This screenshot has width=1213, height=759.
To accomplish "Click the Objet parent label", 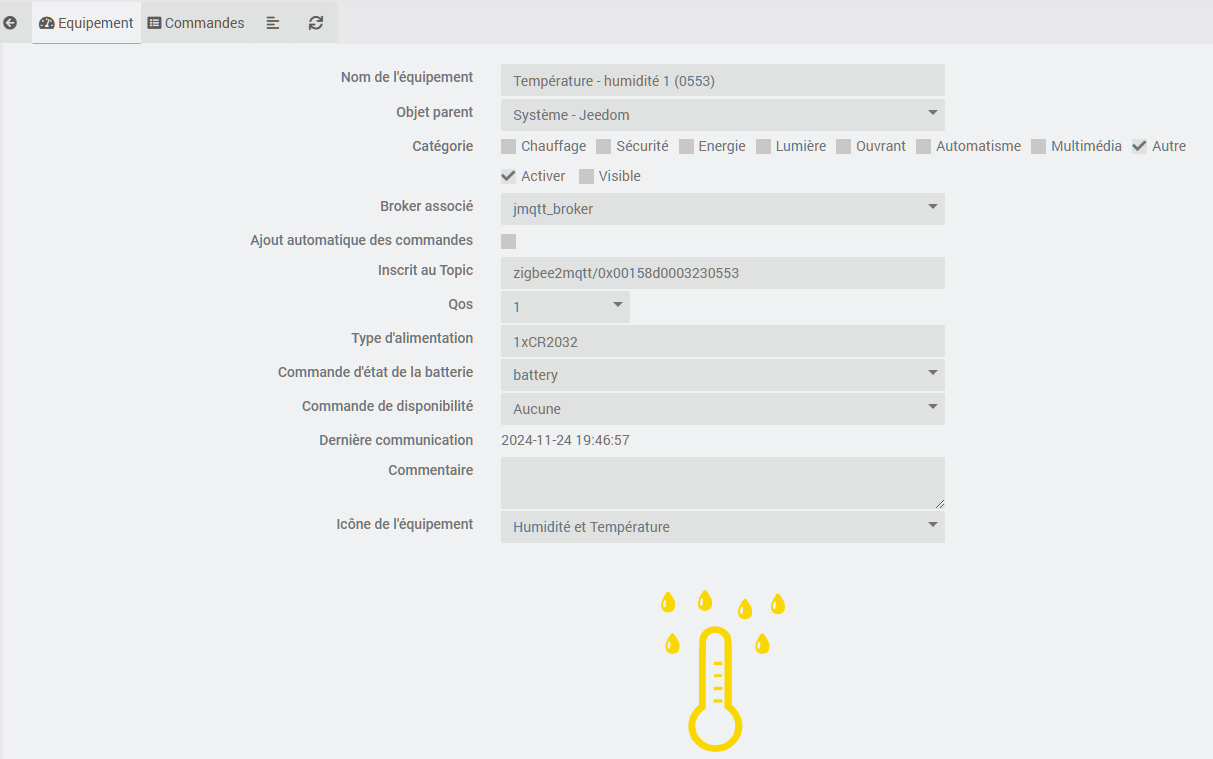I will click(435, 112).
